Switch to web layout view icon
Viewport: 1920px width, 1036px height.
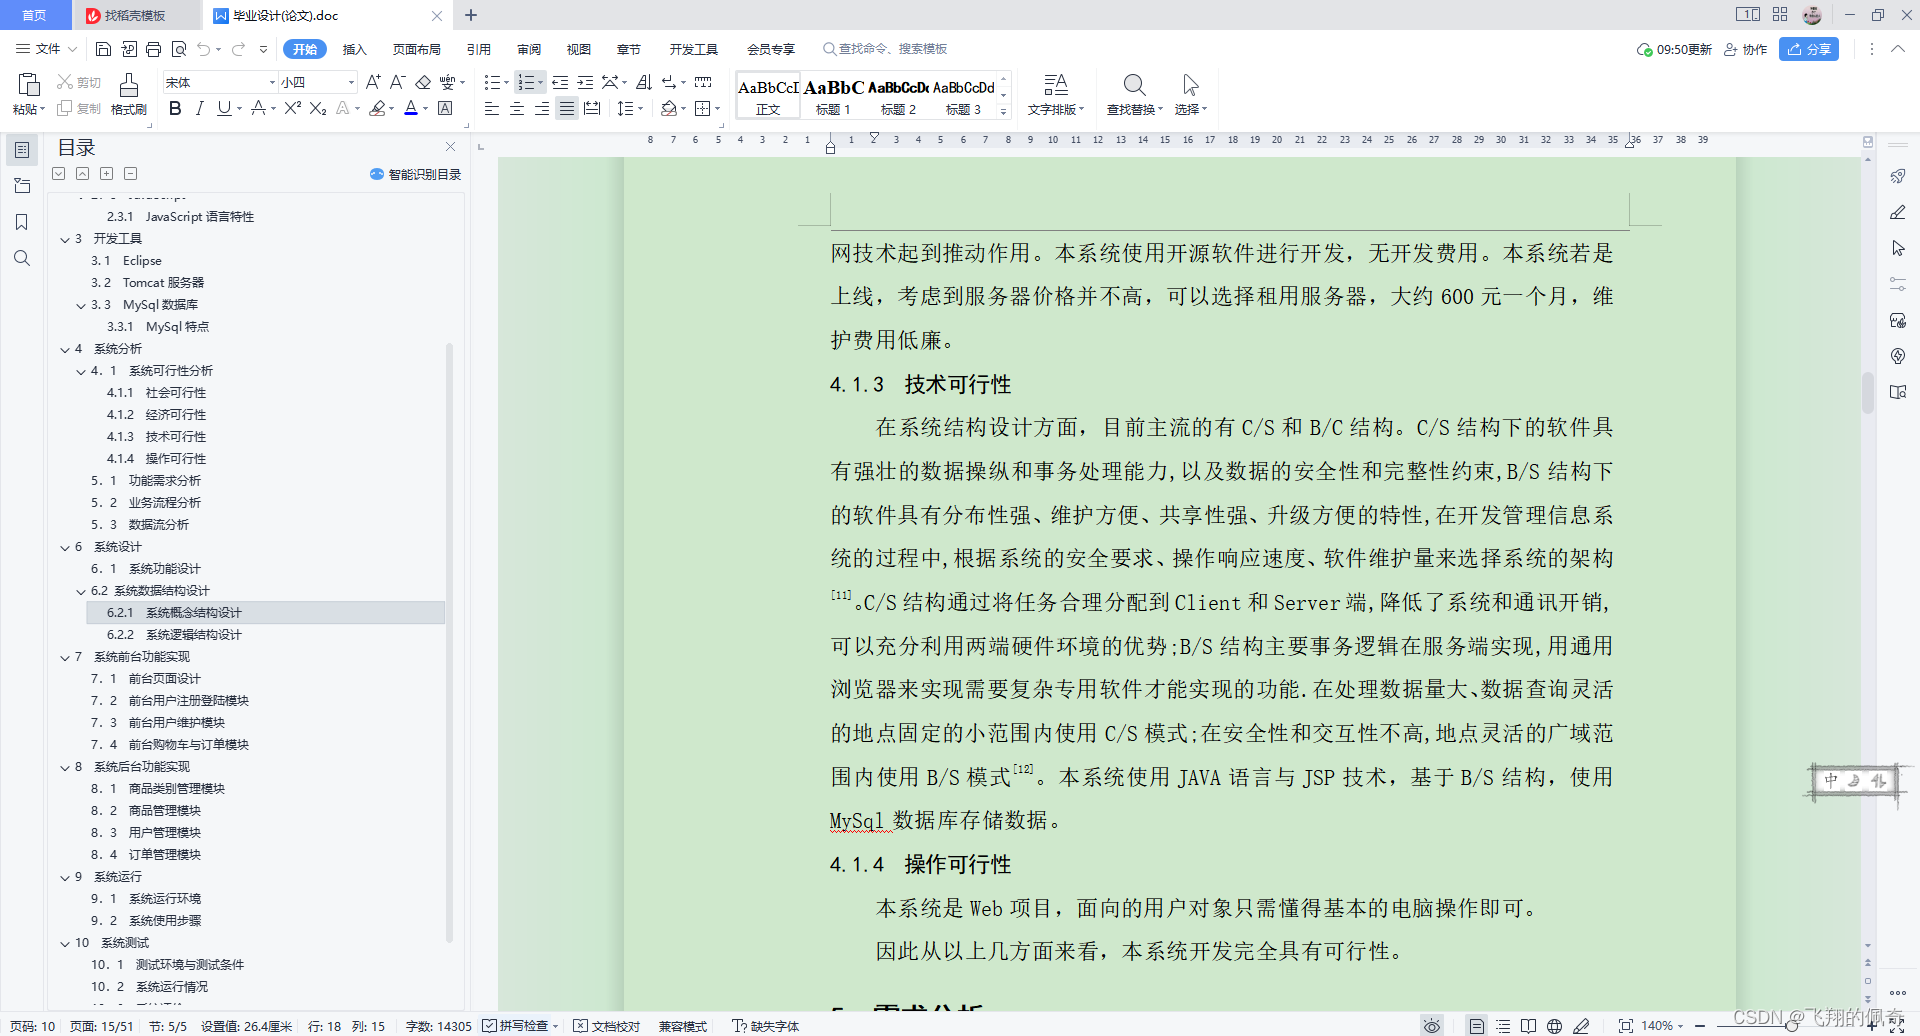click(x=1554, y=1026)
